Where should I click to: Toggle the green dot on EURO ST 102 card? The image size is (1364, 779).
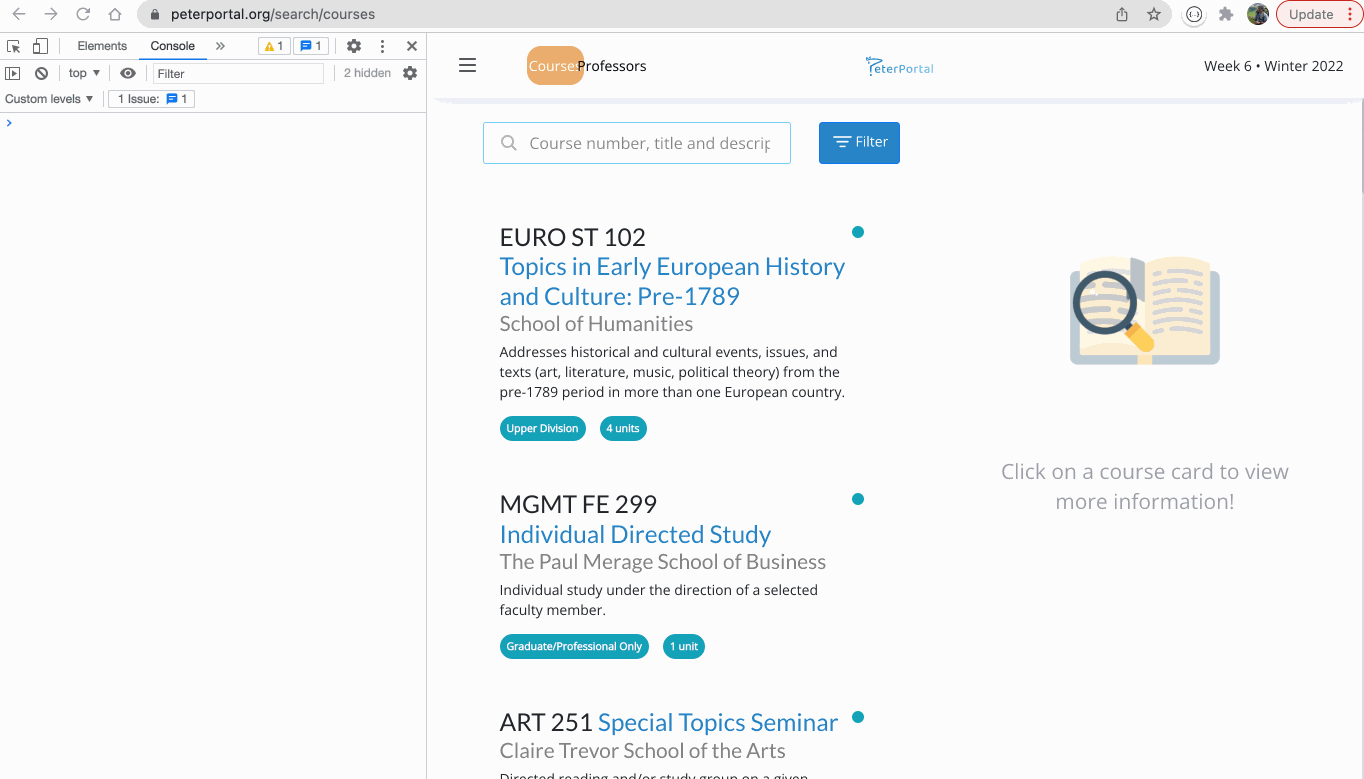coord(858,231)
